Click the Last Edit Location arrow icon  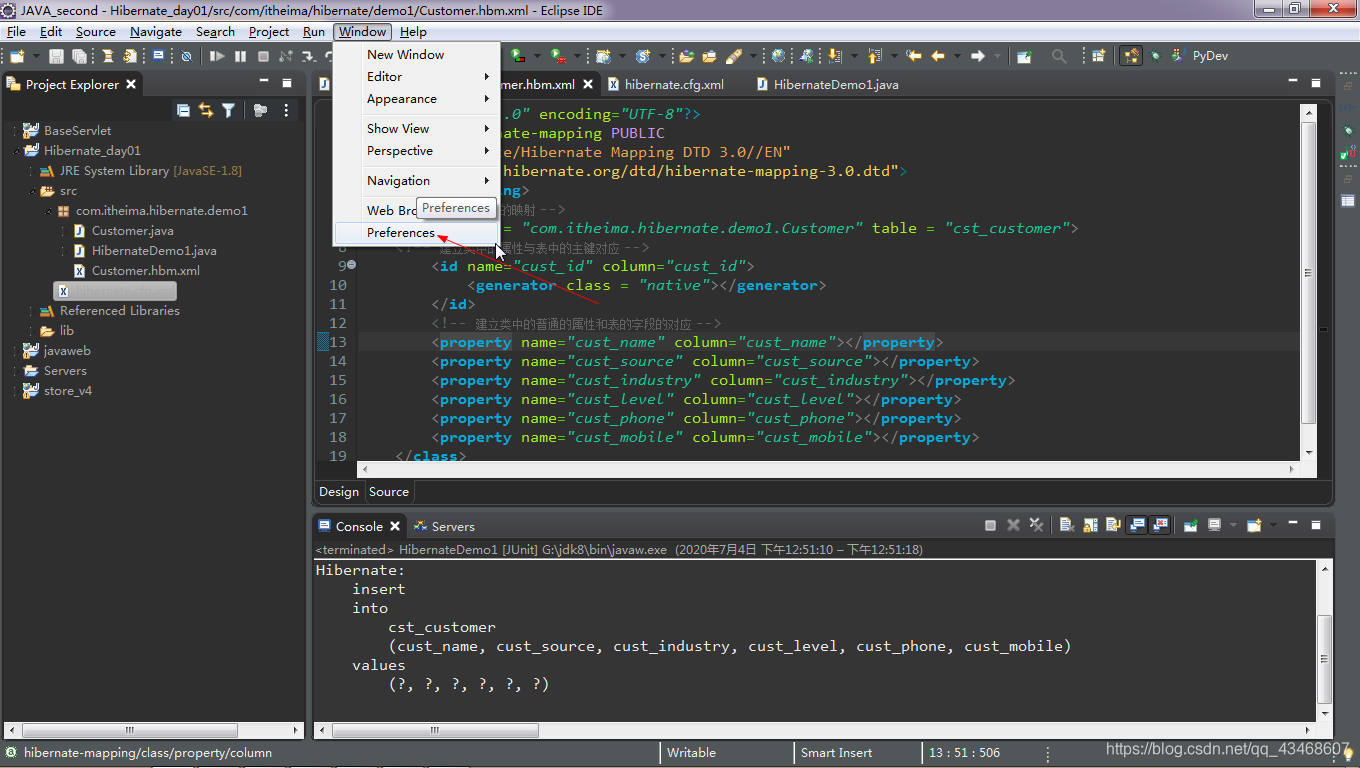tap(913, 56)
